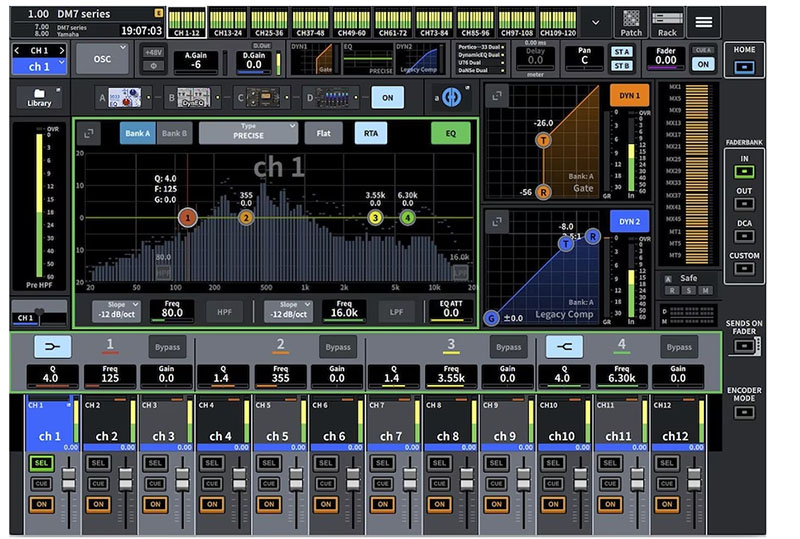Click EQ band 3 node on graph
The image size is (800, 539).
pos(375,218)
